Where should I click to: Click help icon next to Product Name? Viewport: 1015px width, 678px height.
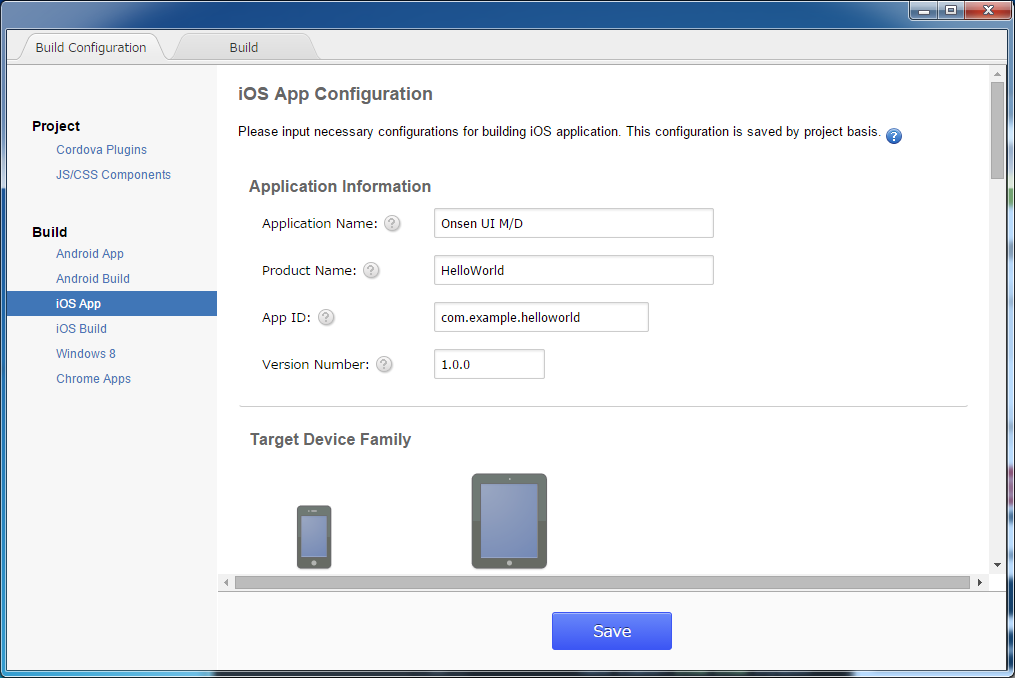(x=371, y=270)
